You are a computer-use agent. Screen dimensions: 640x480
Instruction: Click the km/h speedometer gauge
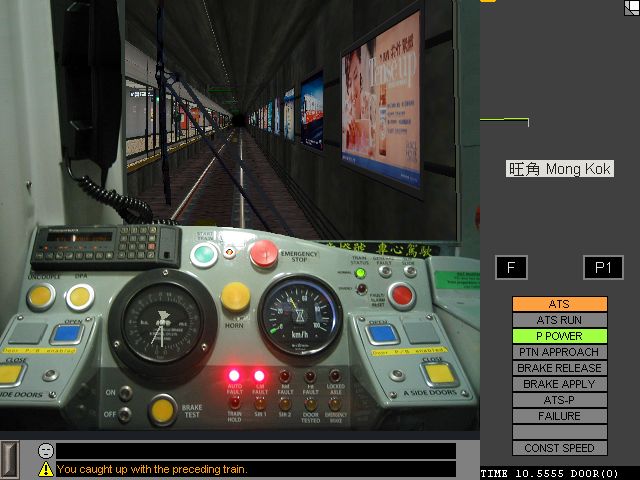coord(296,319)
